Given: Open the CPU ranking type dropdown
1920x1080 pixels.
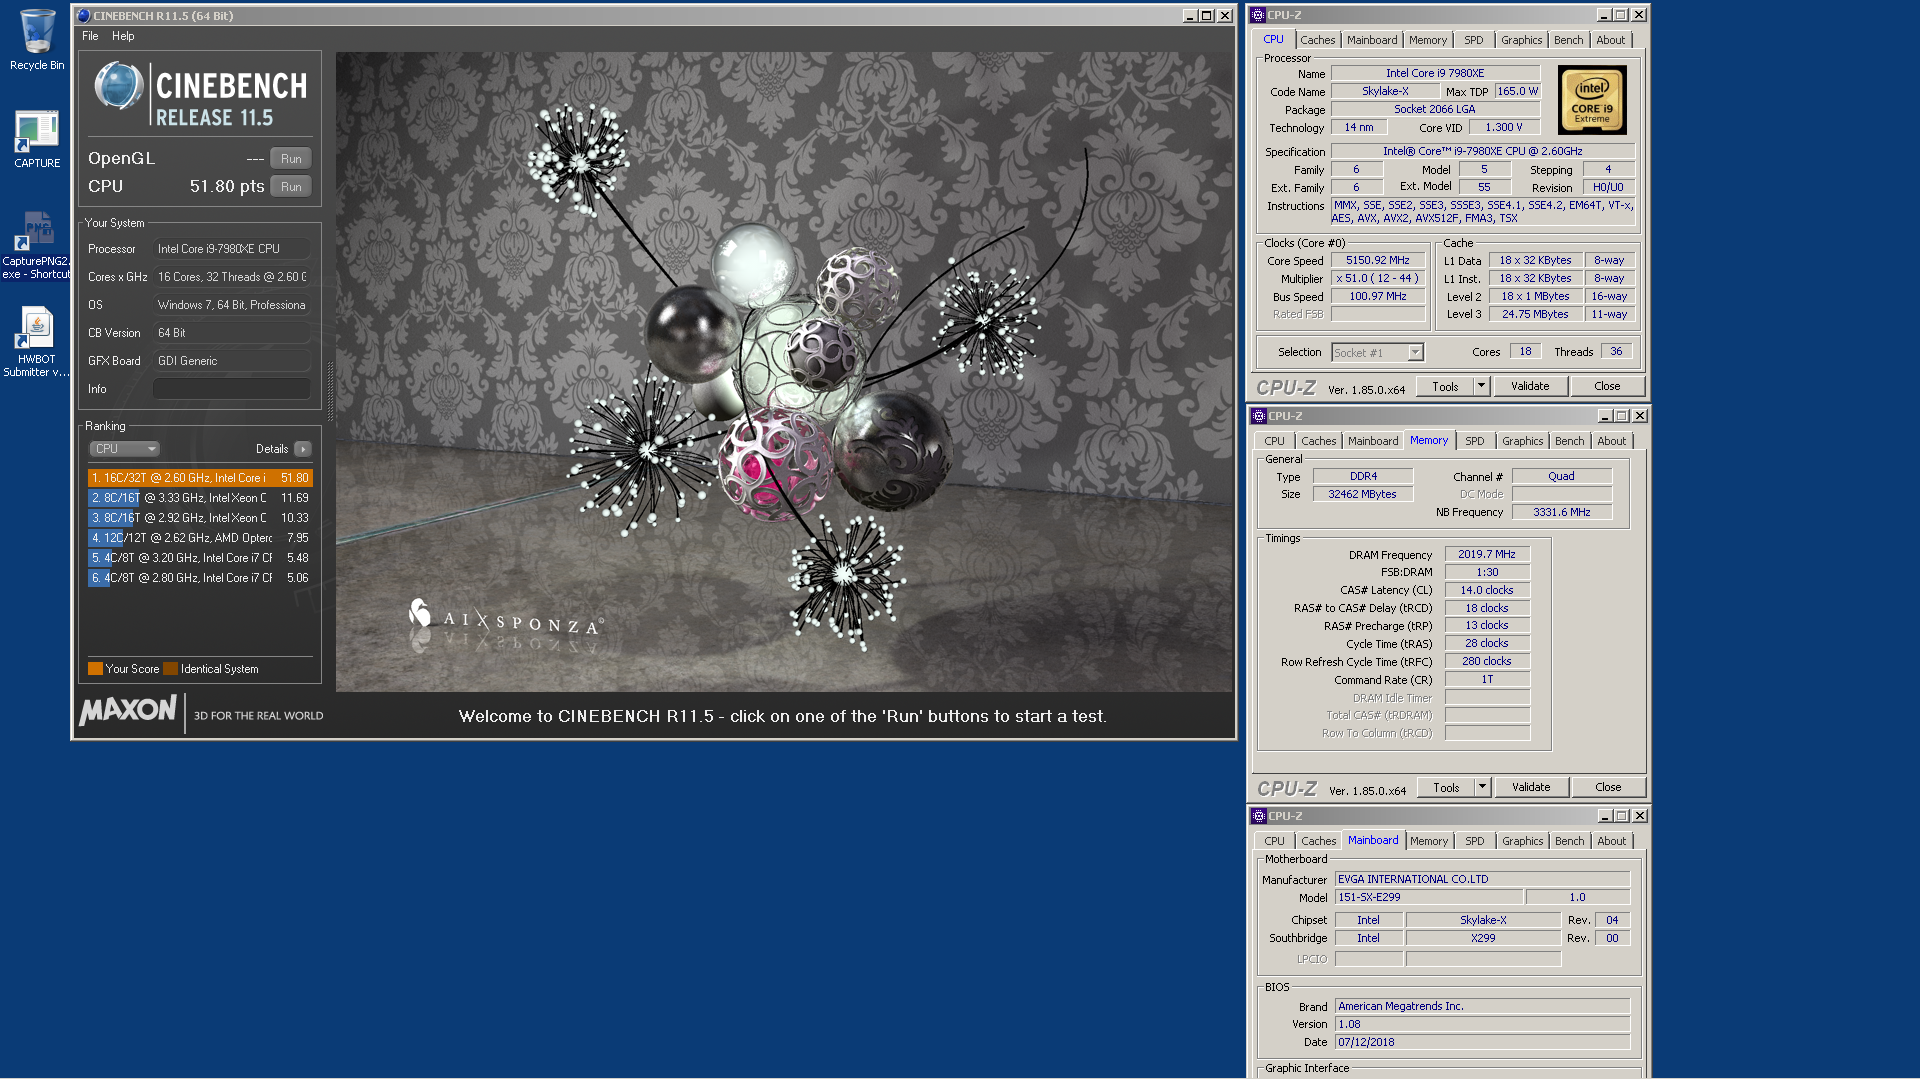Looking at the screenshot, I should point(124,449).
